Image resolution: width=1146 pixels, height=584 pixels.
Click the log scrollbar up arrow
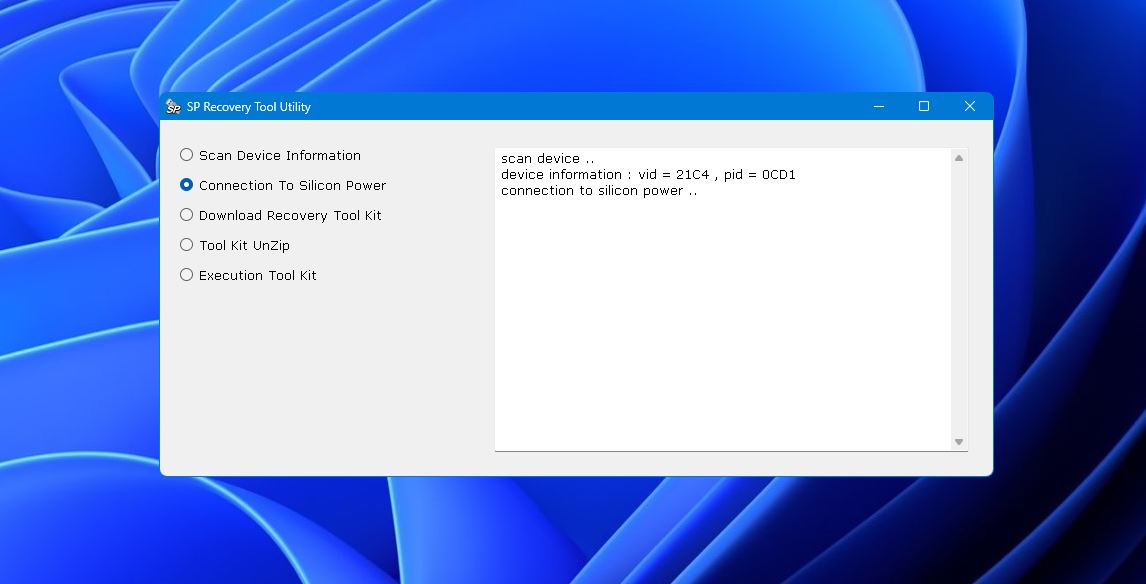pos(959,158)
